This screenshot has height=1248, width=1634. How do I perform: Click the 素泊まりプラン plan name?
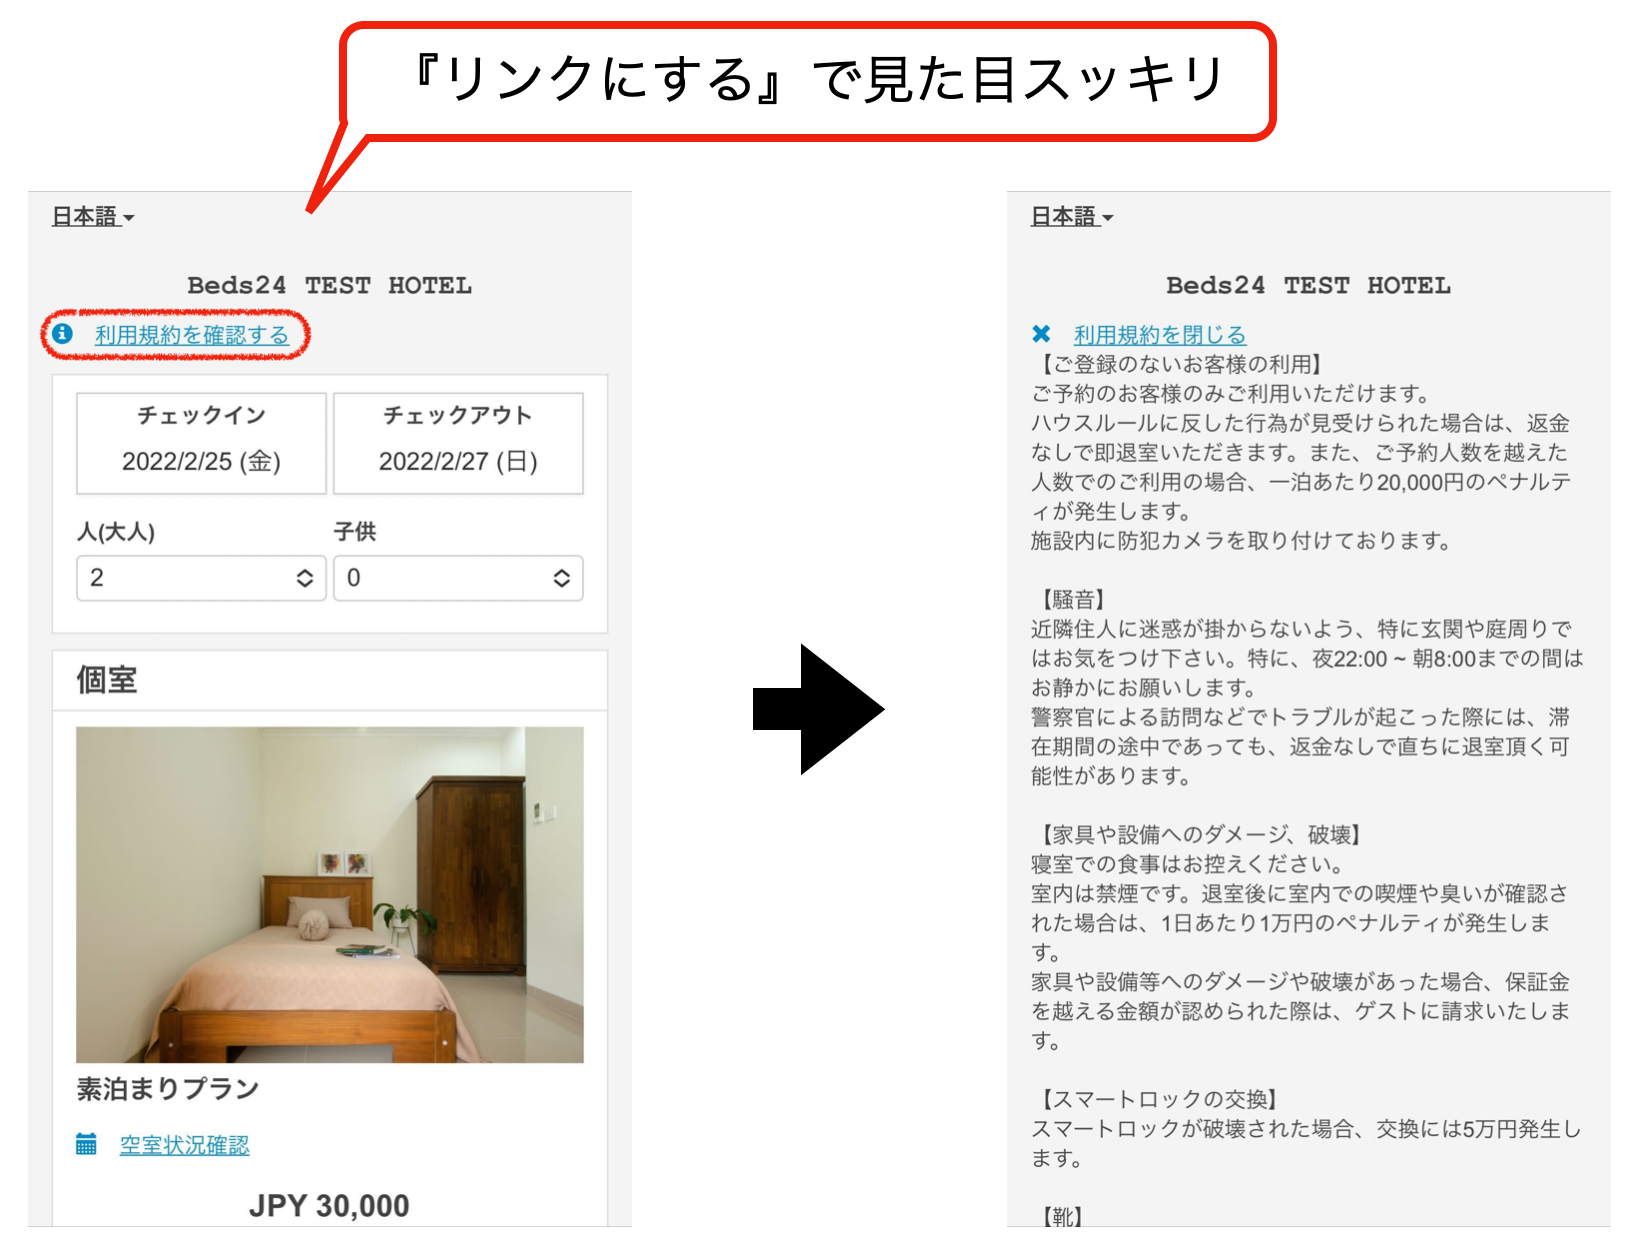click(x=168, y=1089)
